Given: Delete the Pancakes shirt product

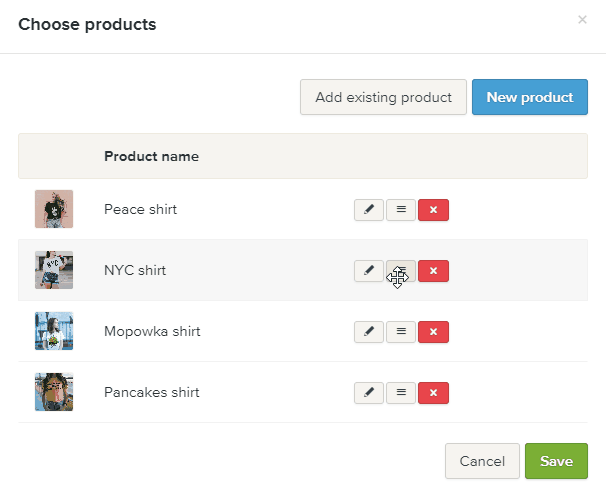Looking at the screenshot, I should tap(433, 393).
